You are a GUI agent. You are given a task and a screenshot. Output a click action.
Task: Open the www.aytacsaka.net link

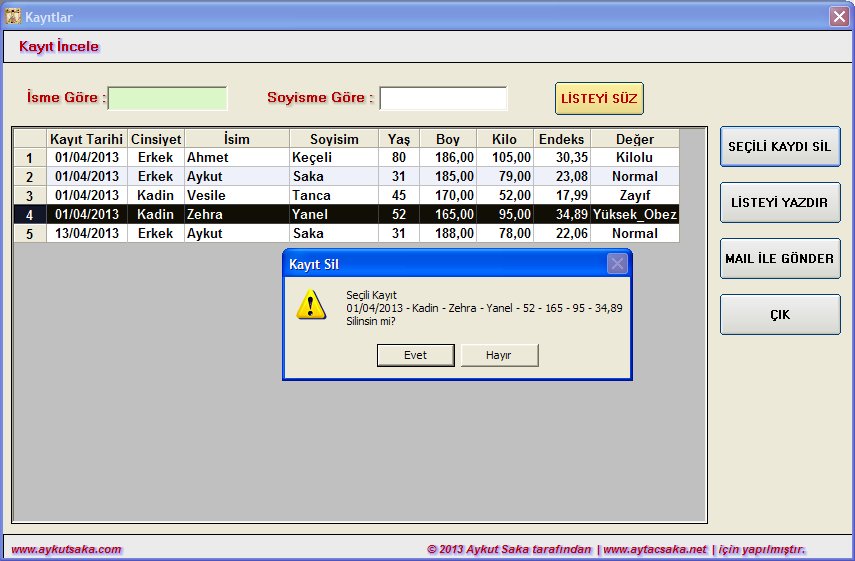(654, 549)
